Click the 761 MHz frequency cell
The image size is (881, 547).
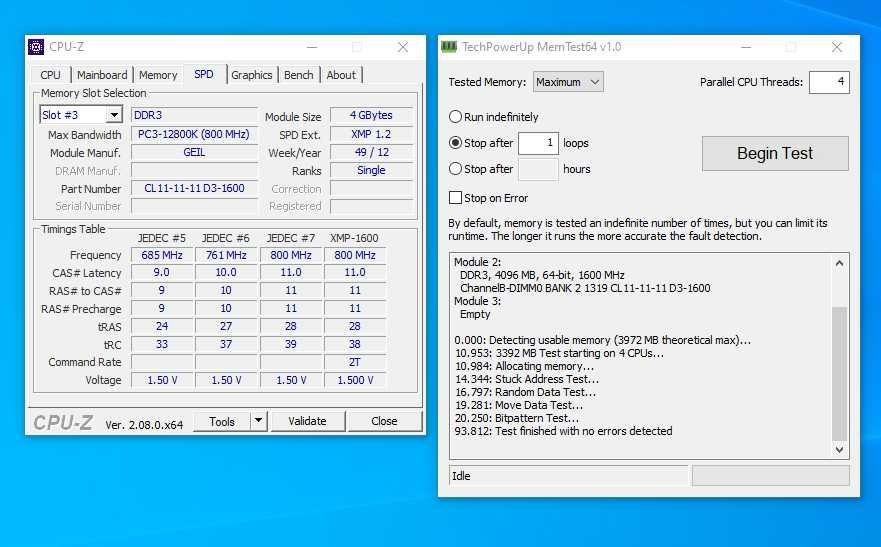tap(226, 255)
